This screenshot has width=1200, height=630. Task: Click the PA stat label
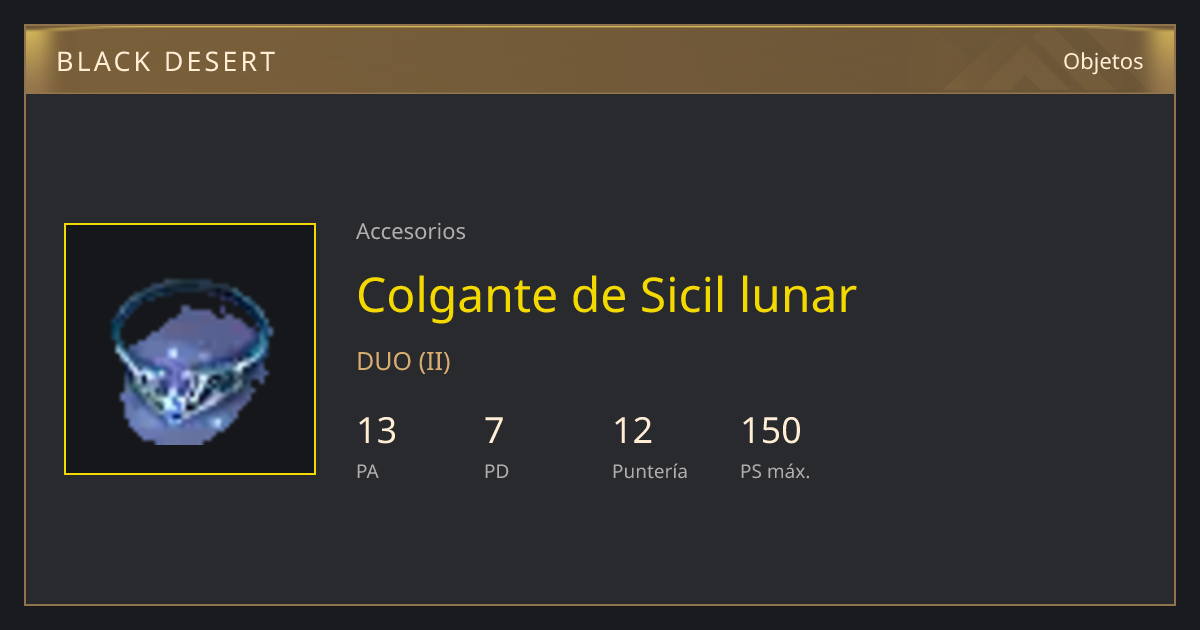coord(367,471)
